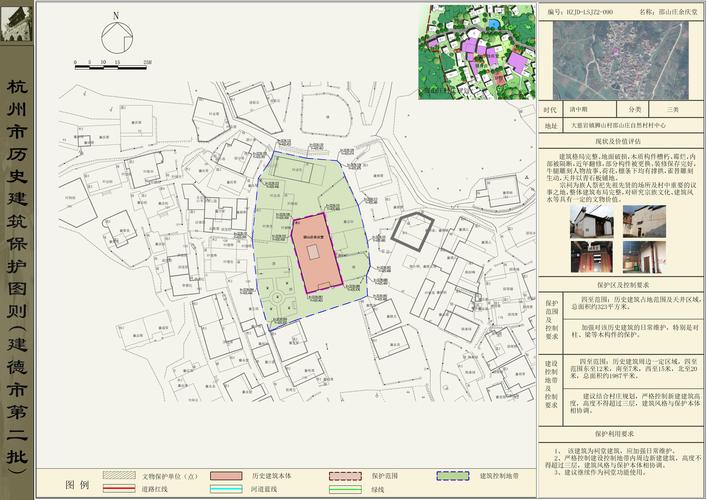Image resolution: width=707 pixels, height=500 pixels.
Task: Click the top-left building exterior photo
Action: click(x=592, y=221)
